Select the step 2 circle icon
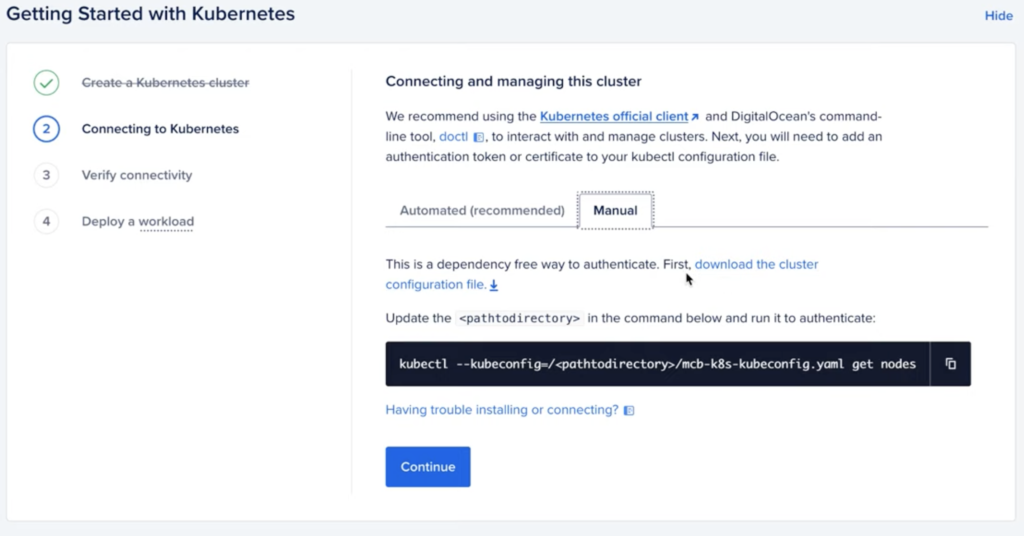The image size is (1024, 536). pos(46,129)
